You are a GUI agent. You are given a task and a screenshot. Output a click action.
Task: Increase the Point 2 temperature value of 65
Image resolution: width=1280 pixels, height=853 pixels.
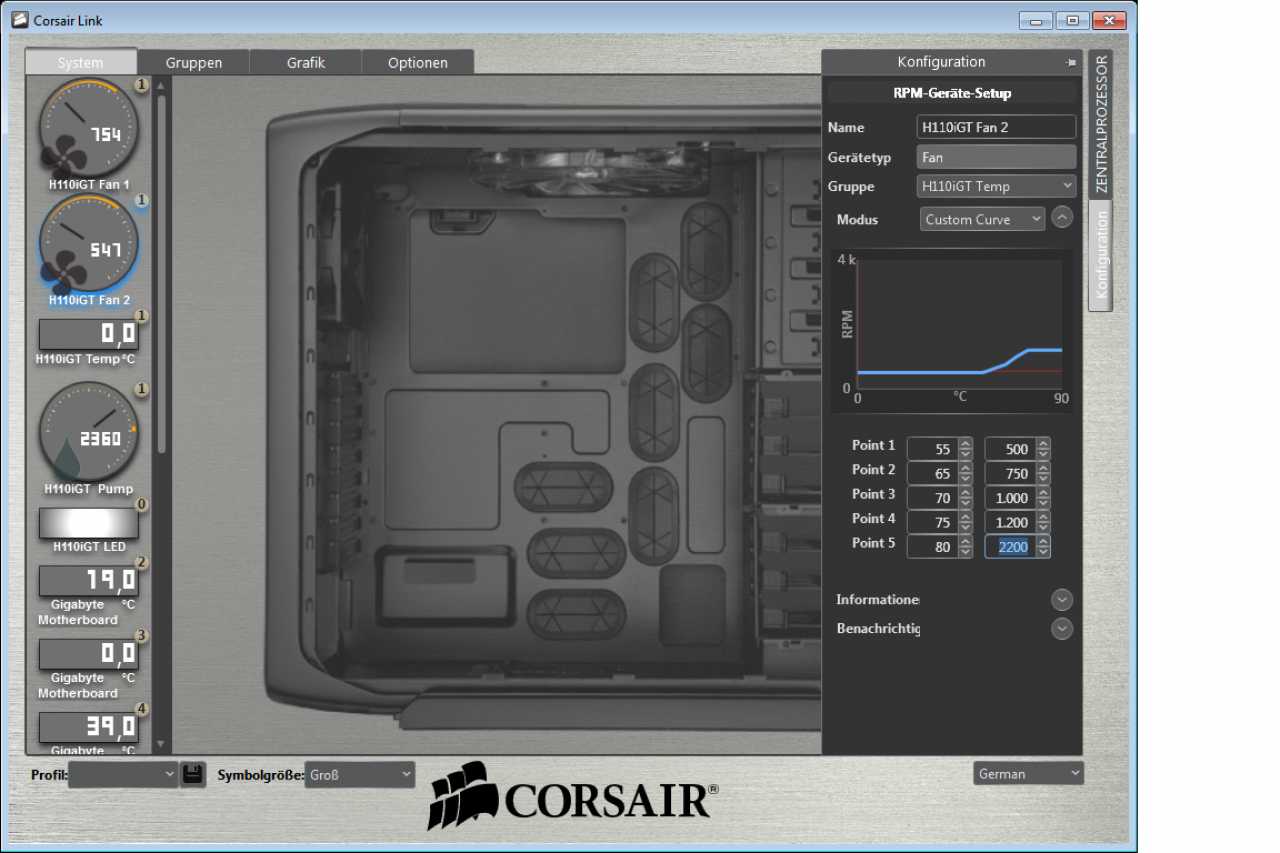pyautogui.click(x=965, y=468)
